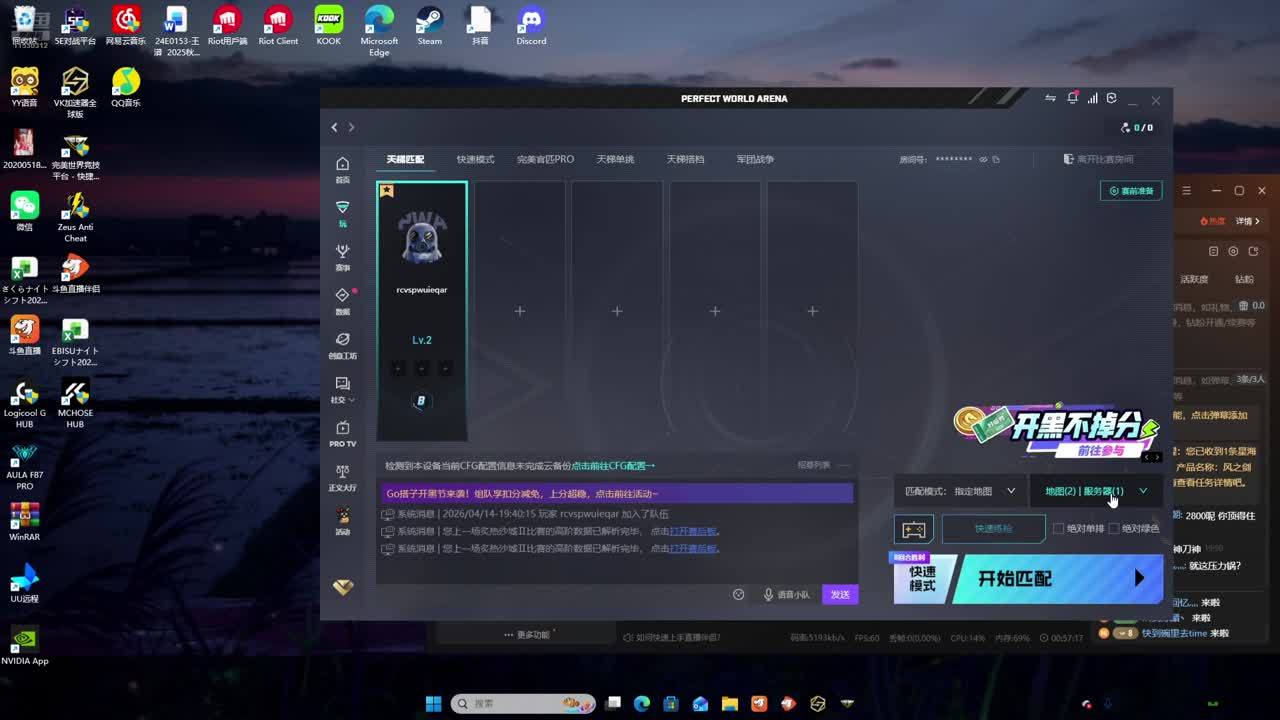Switch to the 快速模式 tab
The height and width of the screenshot is (720, 1280).
[475, 159]
